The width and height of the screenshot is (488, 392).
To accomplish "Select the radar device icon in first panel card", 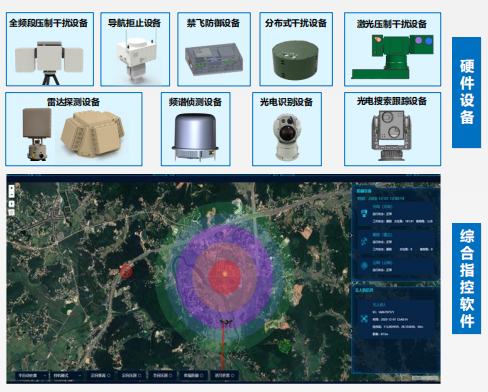I will coord(364,213).
